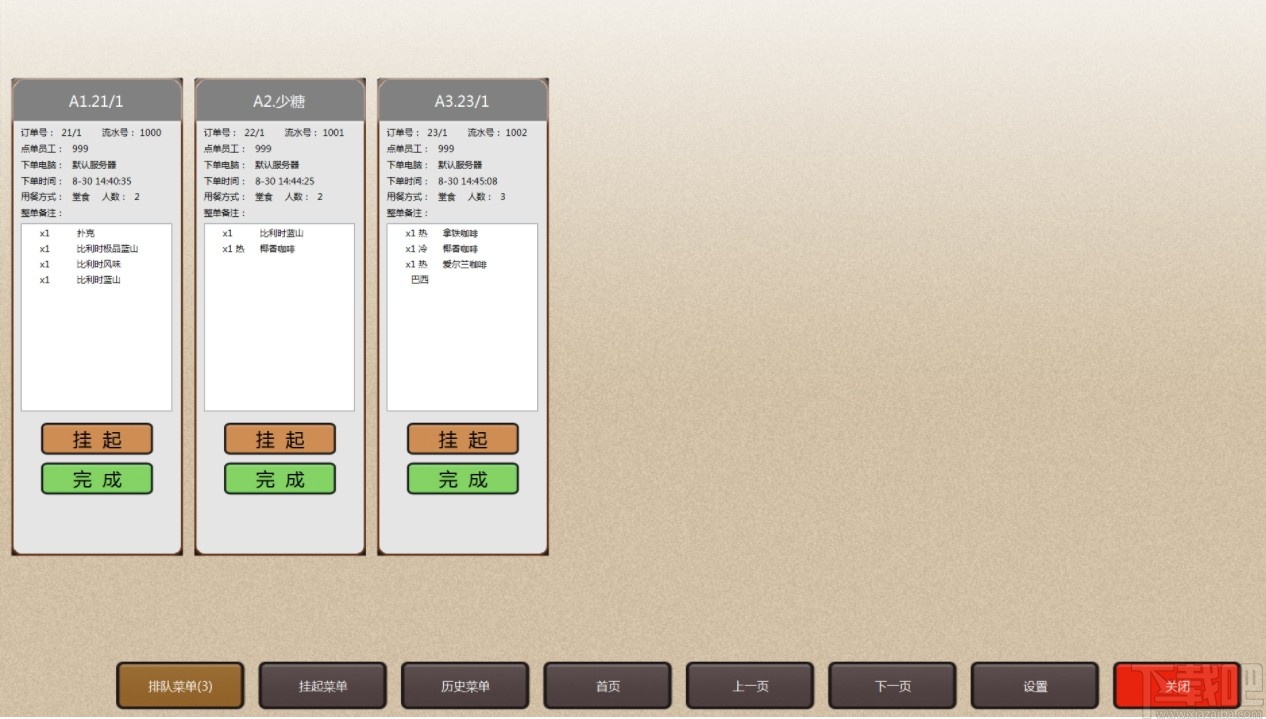Mark order A3.23/1 as 完成
Screen dimensions: 1266x719
tap(463, 479)
